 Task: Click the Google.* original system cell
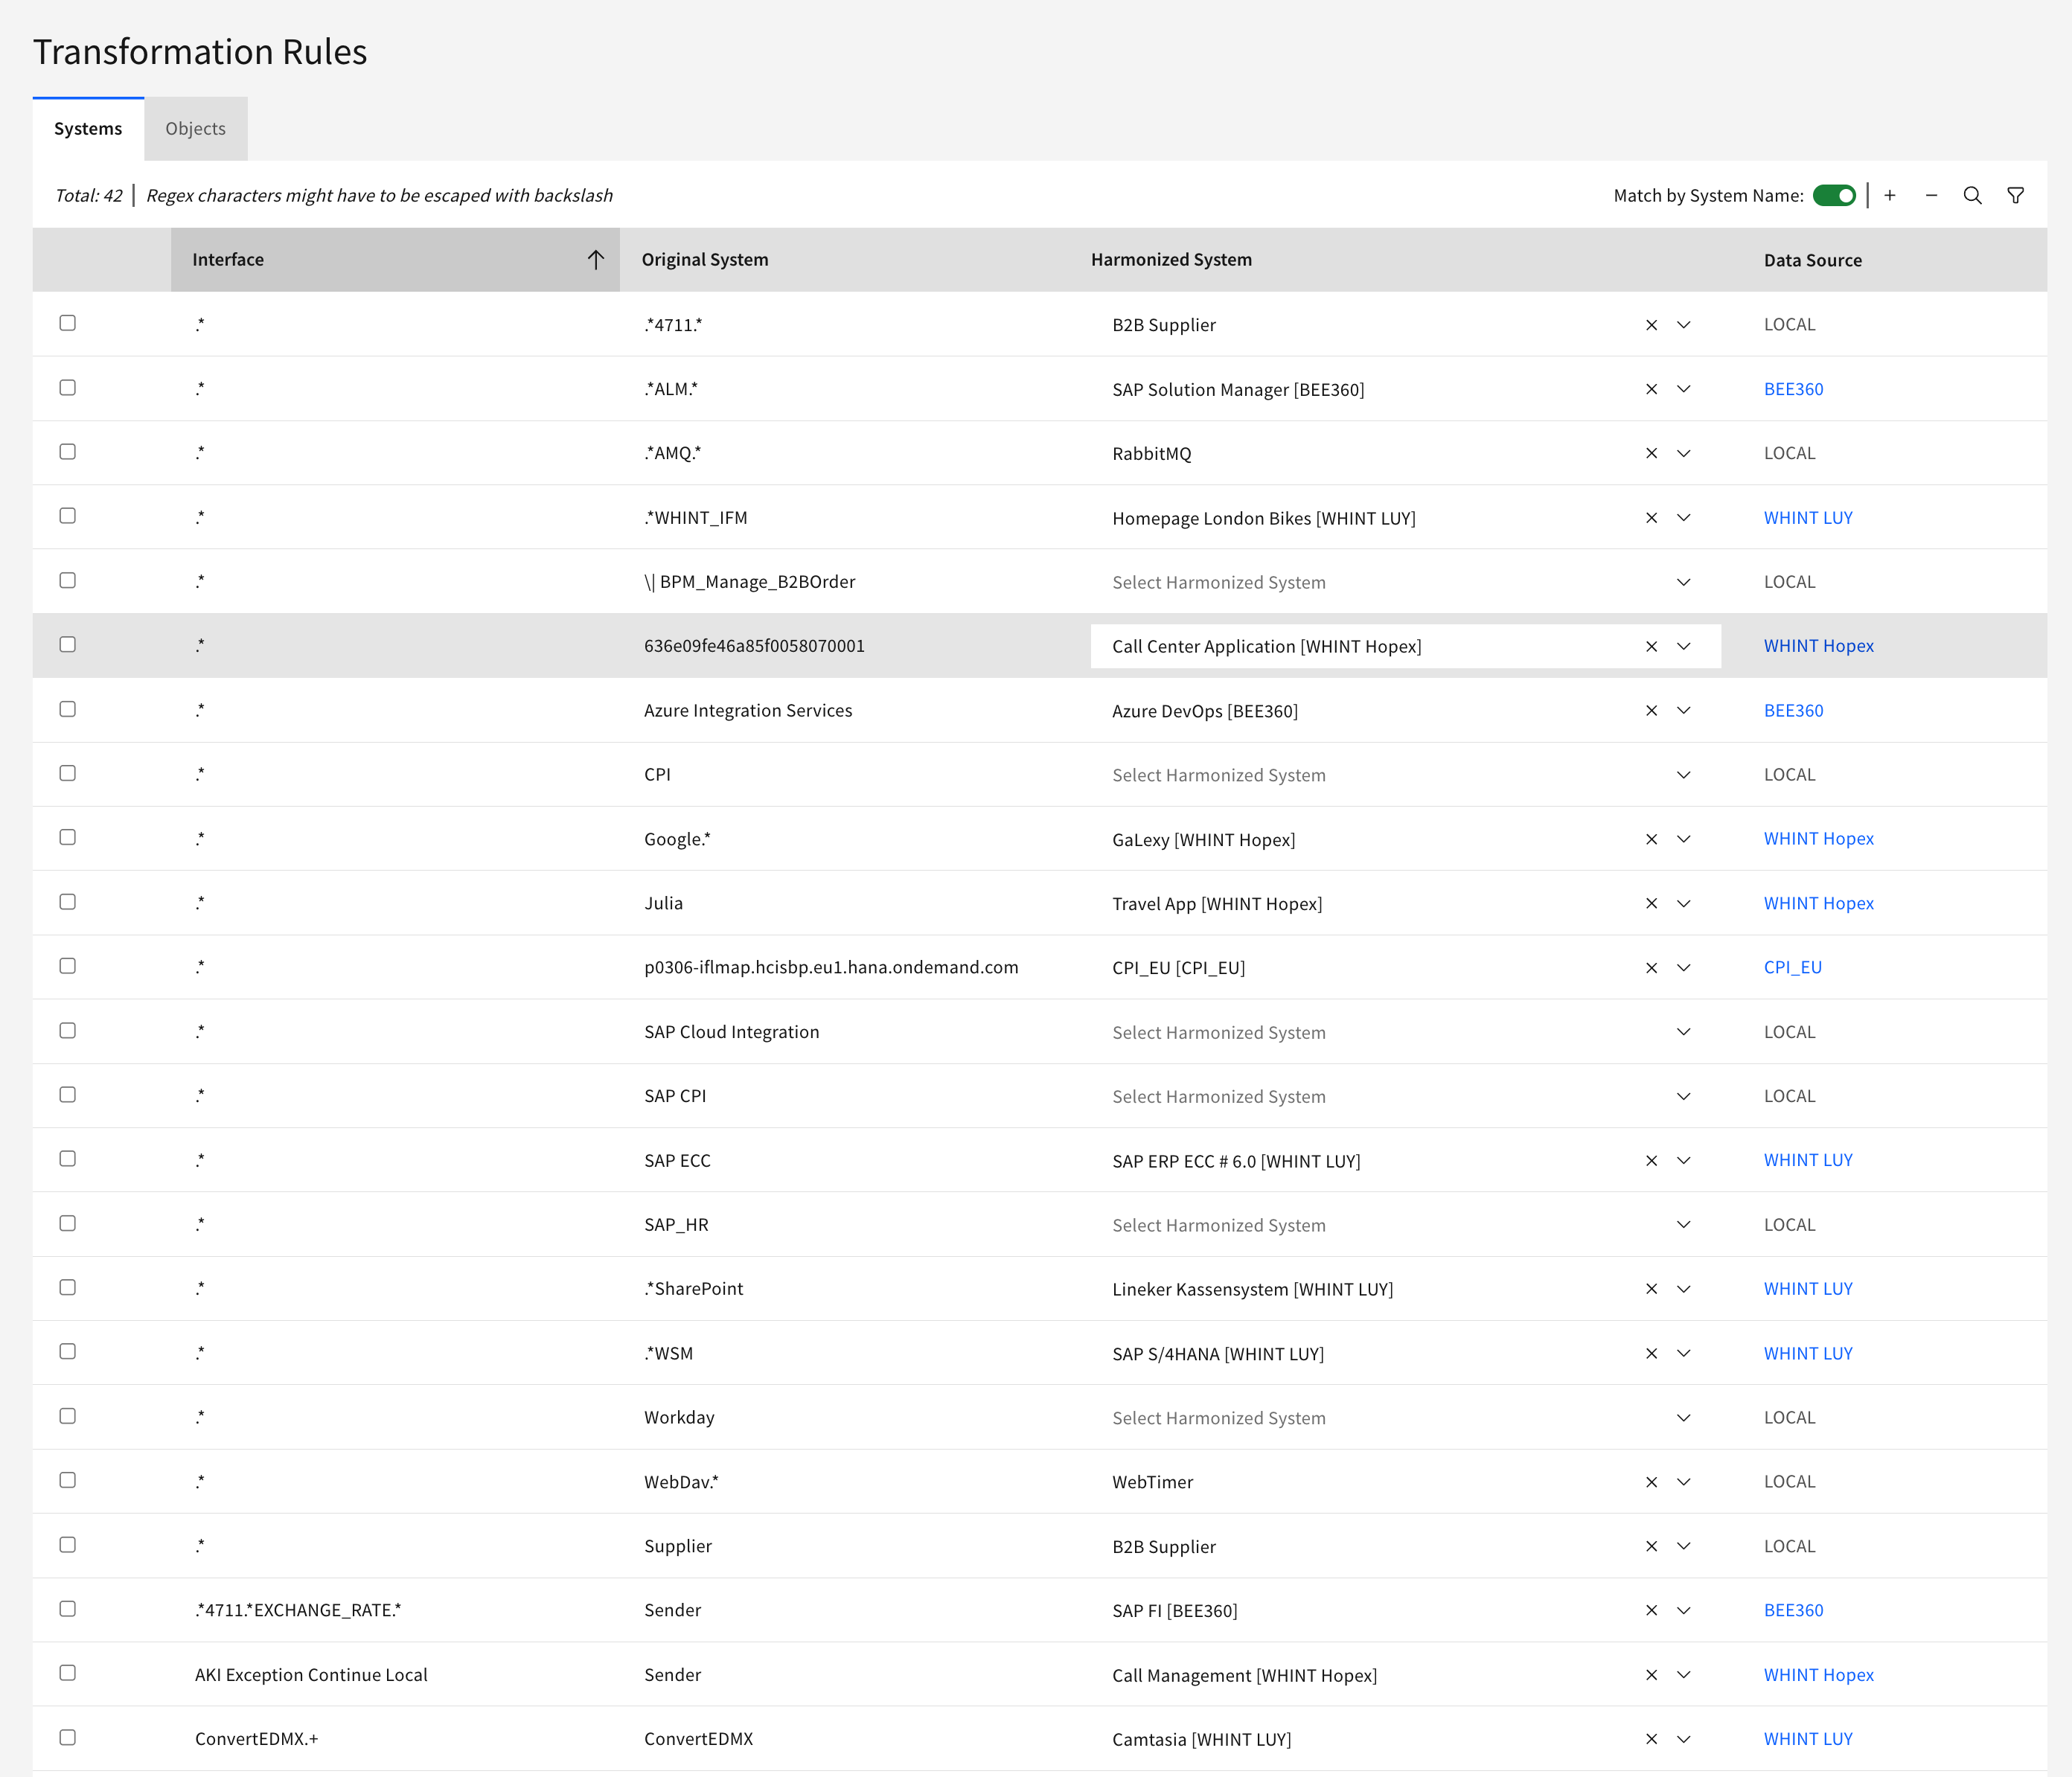click(677, 839)
